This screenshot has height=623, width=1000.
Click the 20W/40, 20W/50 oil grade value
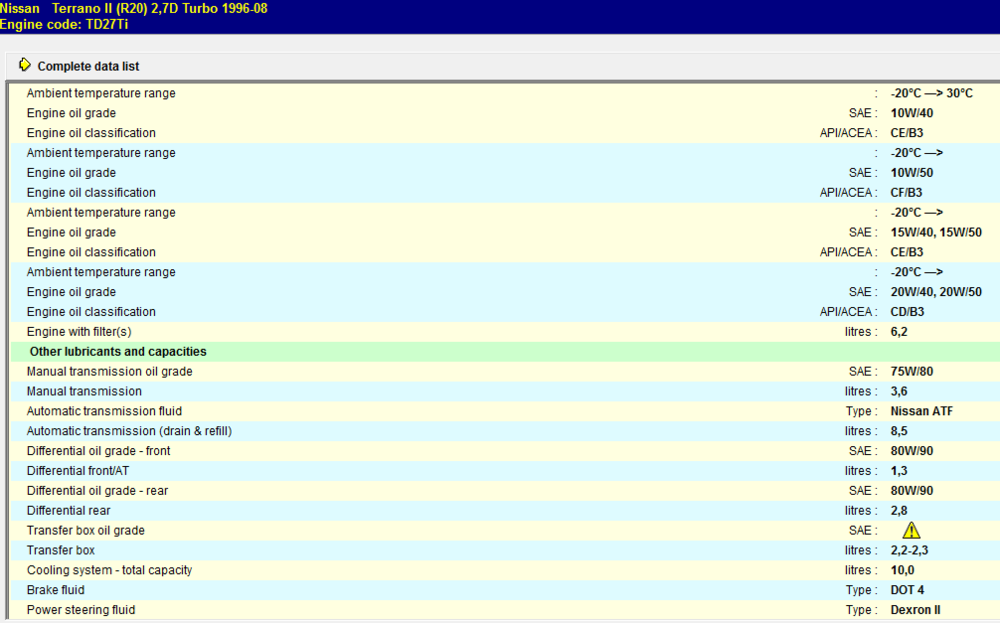tap(936, 292)
